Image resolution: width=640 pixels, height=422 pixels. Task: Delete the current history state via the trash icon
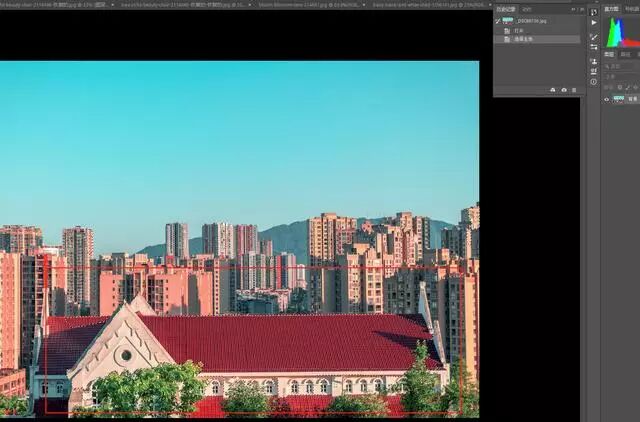574,90
